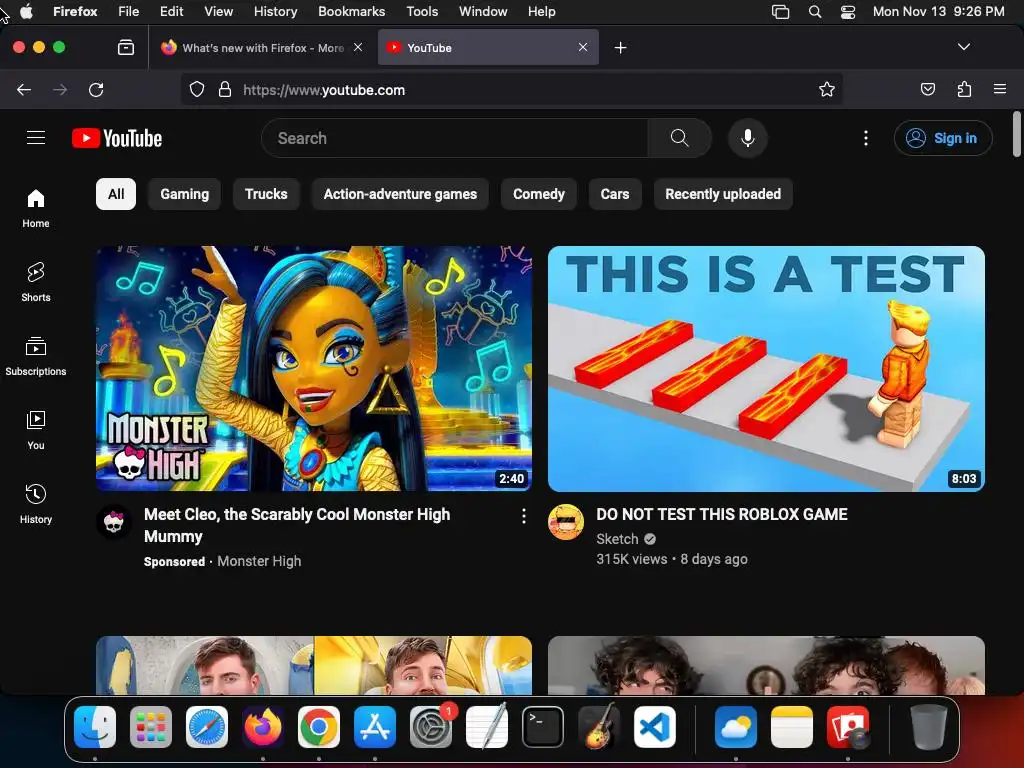Image resolution: width=1024 pixels, height=768 pixels.
Task: Open YouTube settings three-dot menu
Action: [x=865, y=138]
